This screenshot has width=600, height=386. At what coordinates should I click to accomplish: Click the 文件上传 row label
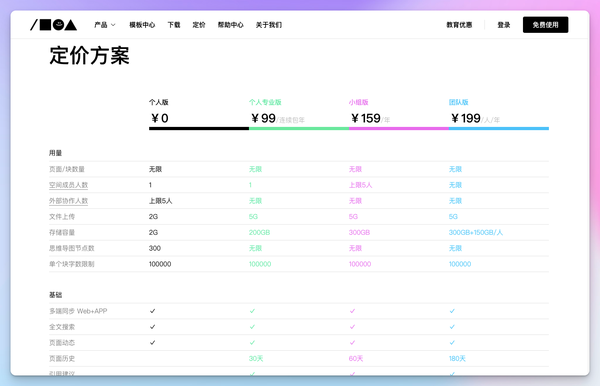coord(62,217)
